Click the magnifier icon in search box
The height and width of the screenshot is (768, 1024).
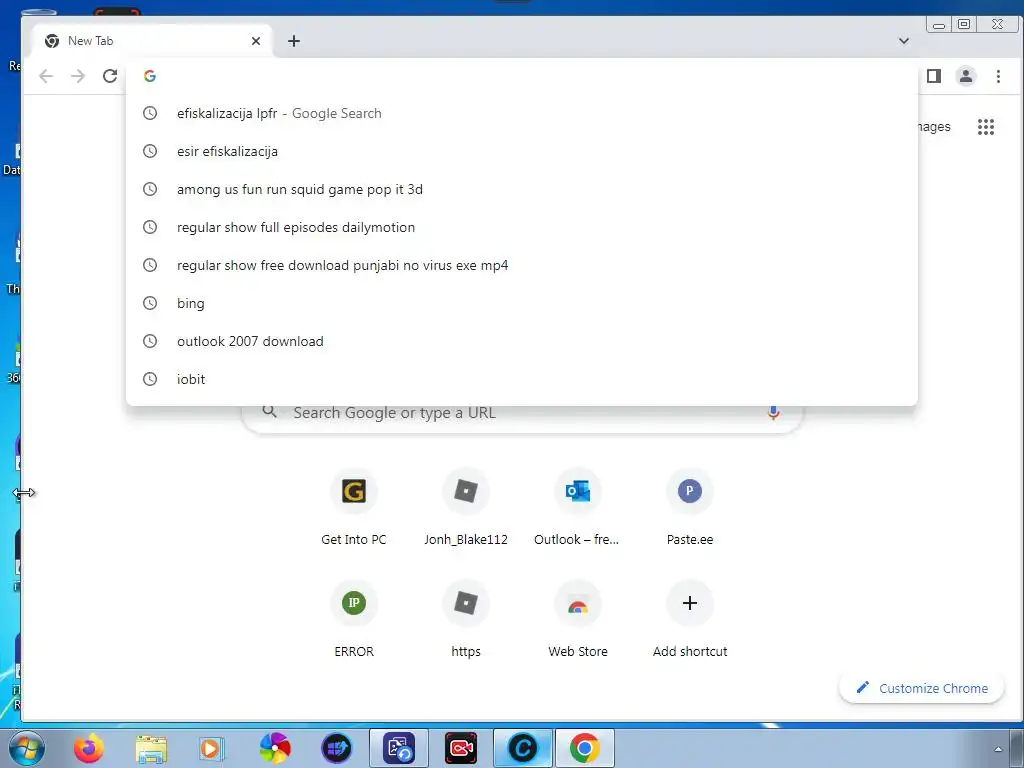[x=269, y=412]
